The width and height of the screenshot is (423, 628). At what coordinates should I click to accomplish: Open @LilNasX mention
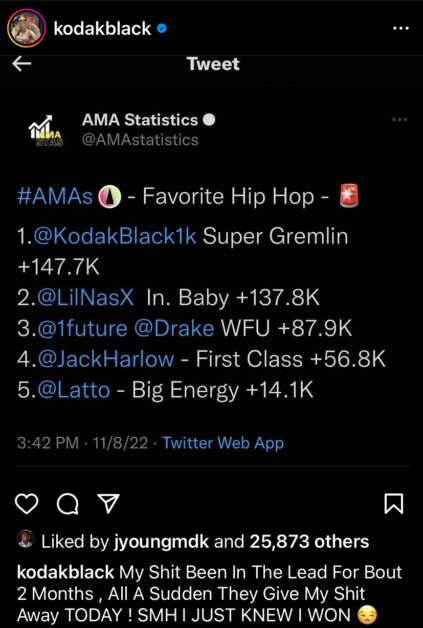click(85, 298)
